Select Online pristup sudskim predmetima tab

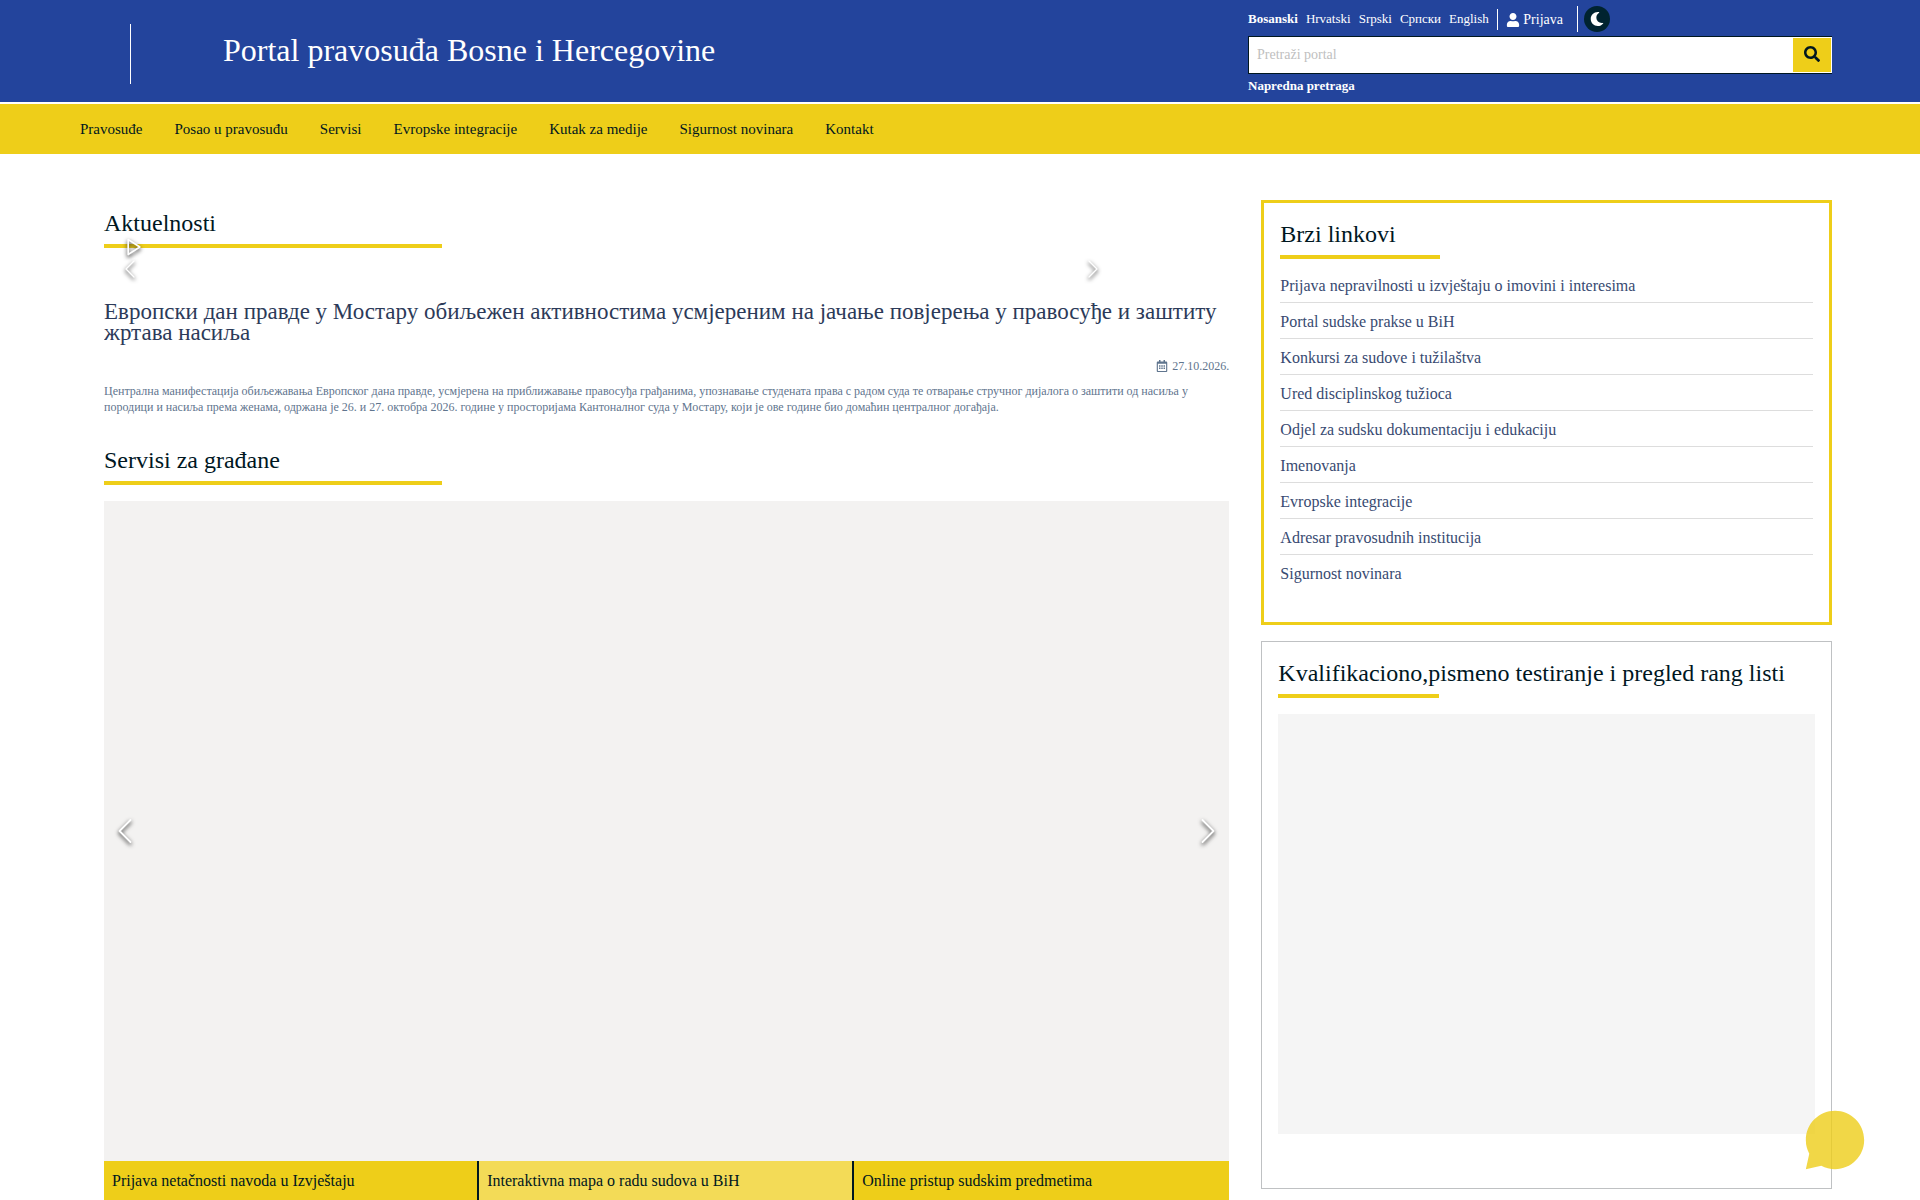(x=1041, y=1181)
